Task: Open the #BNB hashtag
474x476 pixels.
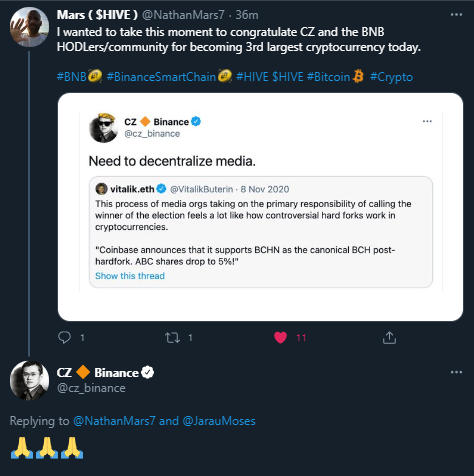Action: coord(72,77)
